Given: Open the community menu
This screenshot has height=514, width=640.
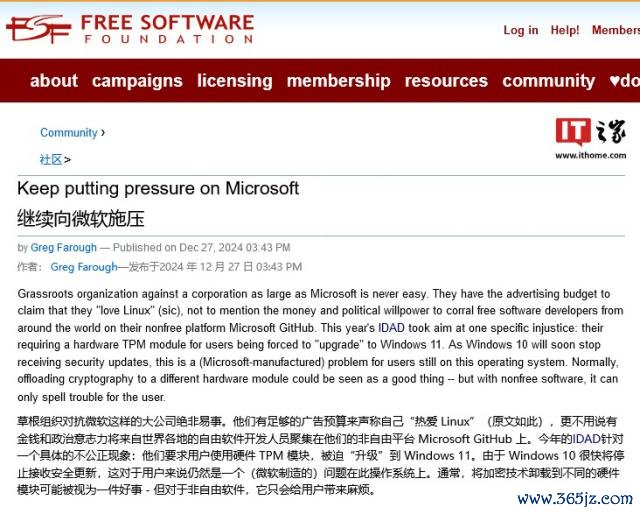Looking at the screenshot, I should coord(549,81).
